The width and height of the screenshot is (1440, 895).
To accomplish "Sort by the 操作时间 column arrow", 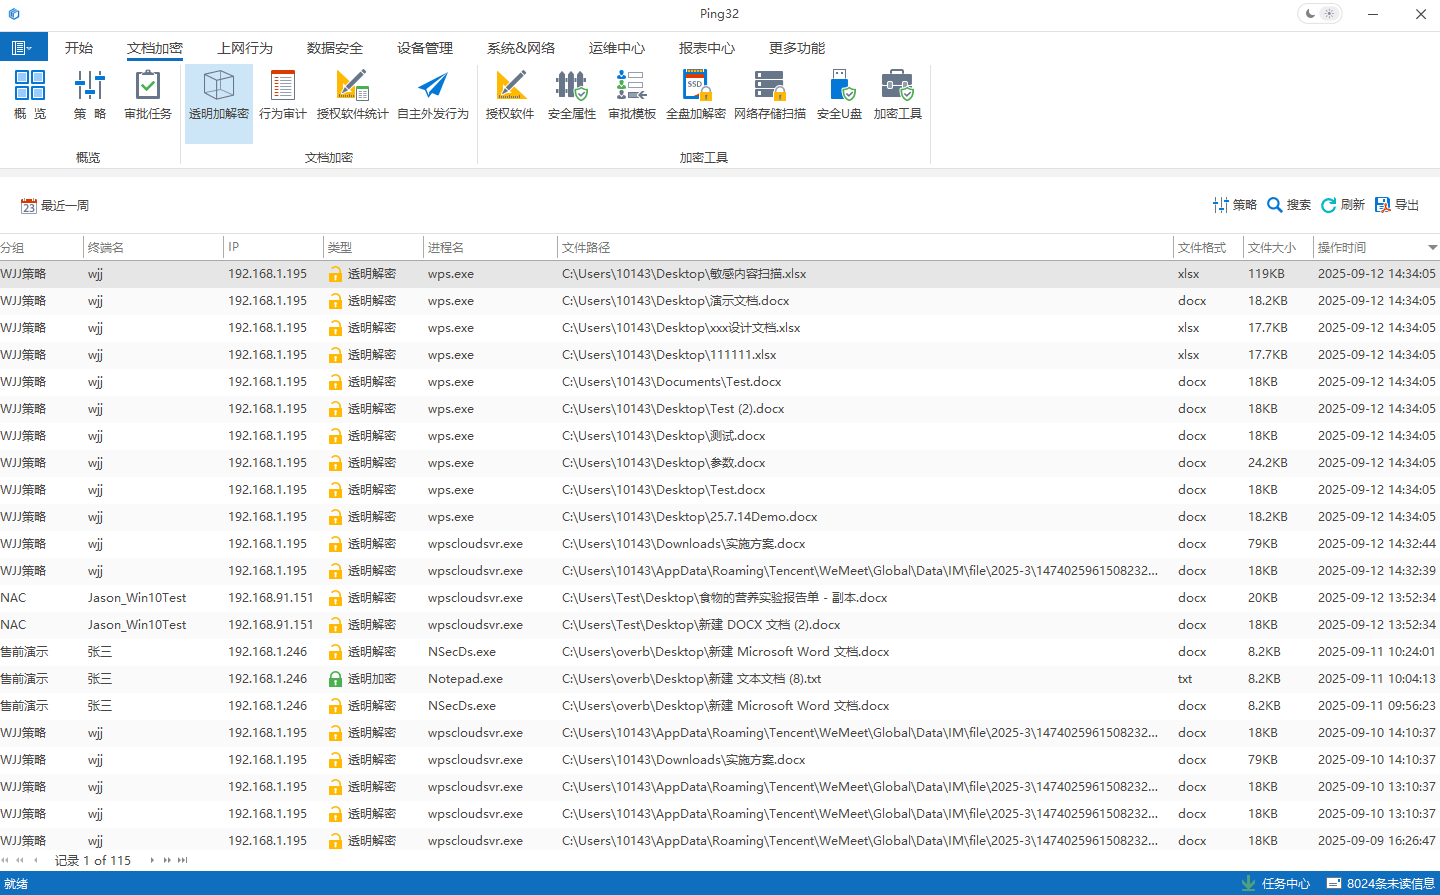I will [1432, 248].
